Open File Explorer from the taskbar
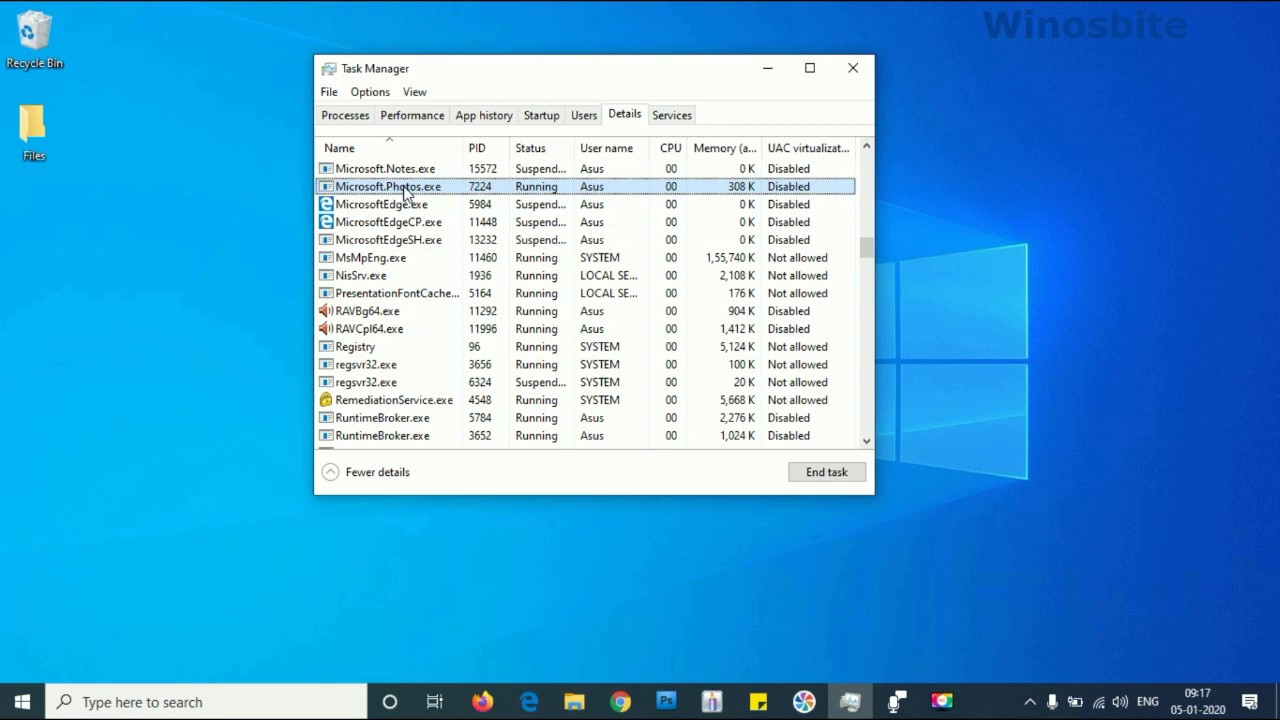Screen dimensions: 1280x720 [x=574, y=702]
